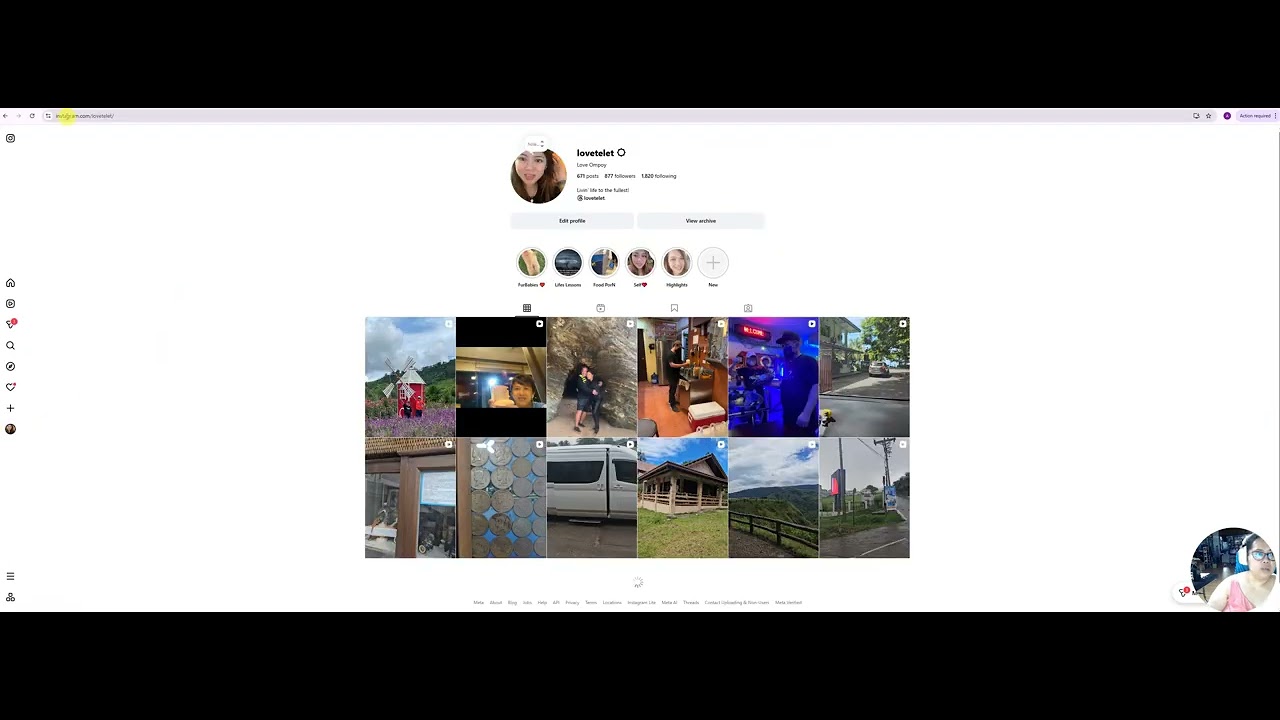The image size is (1280, 720).
Task: Open Messages icon with notification badge
Action: click(x=11, y=324)
